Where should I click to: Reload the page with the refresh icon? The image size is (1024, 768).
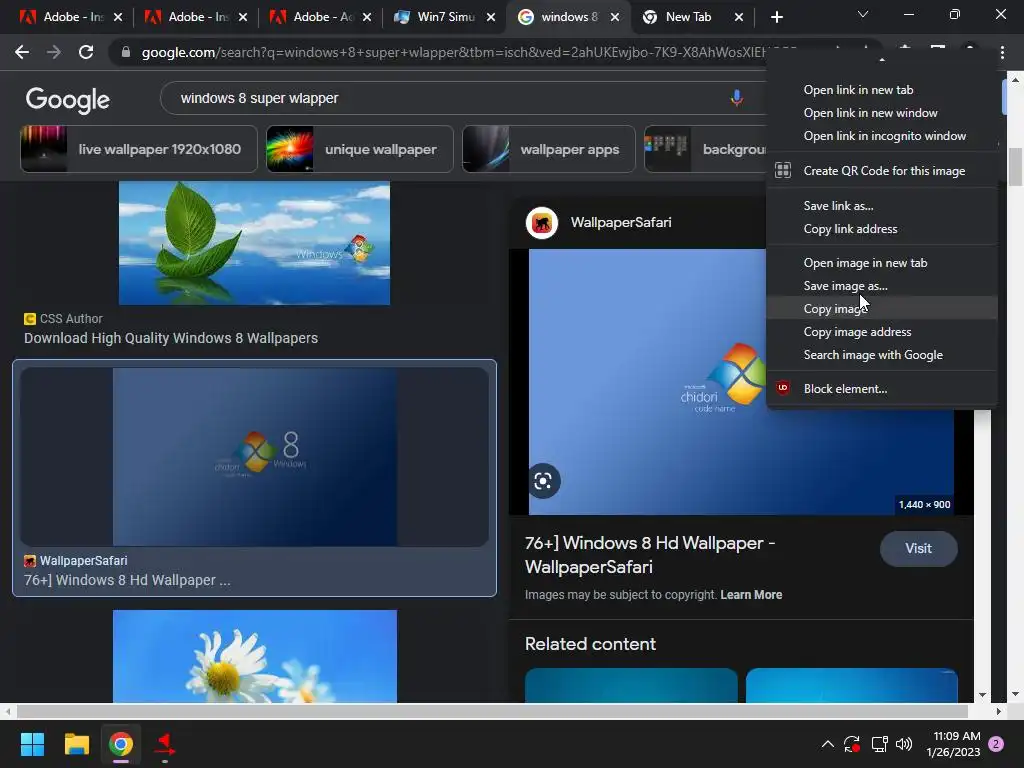[x=86, y=52]
